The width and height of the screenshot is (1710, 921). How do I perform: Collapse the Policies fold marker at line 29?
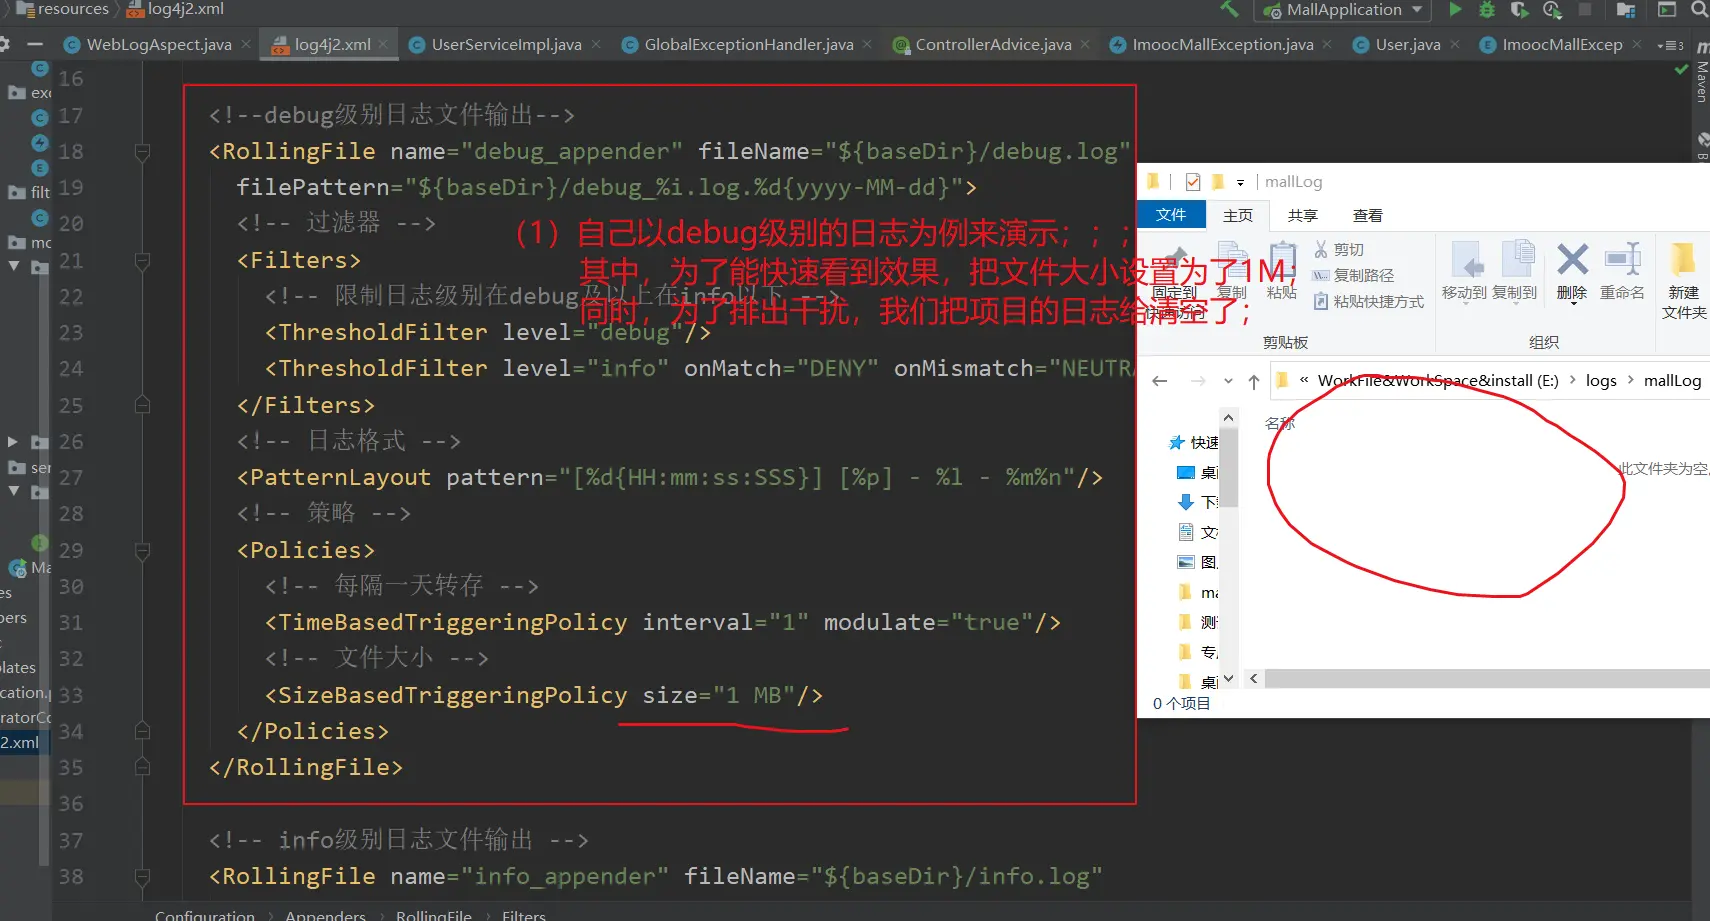(142, 551)
